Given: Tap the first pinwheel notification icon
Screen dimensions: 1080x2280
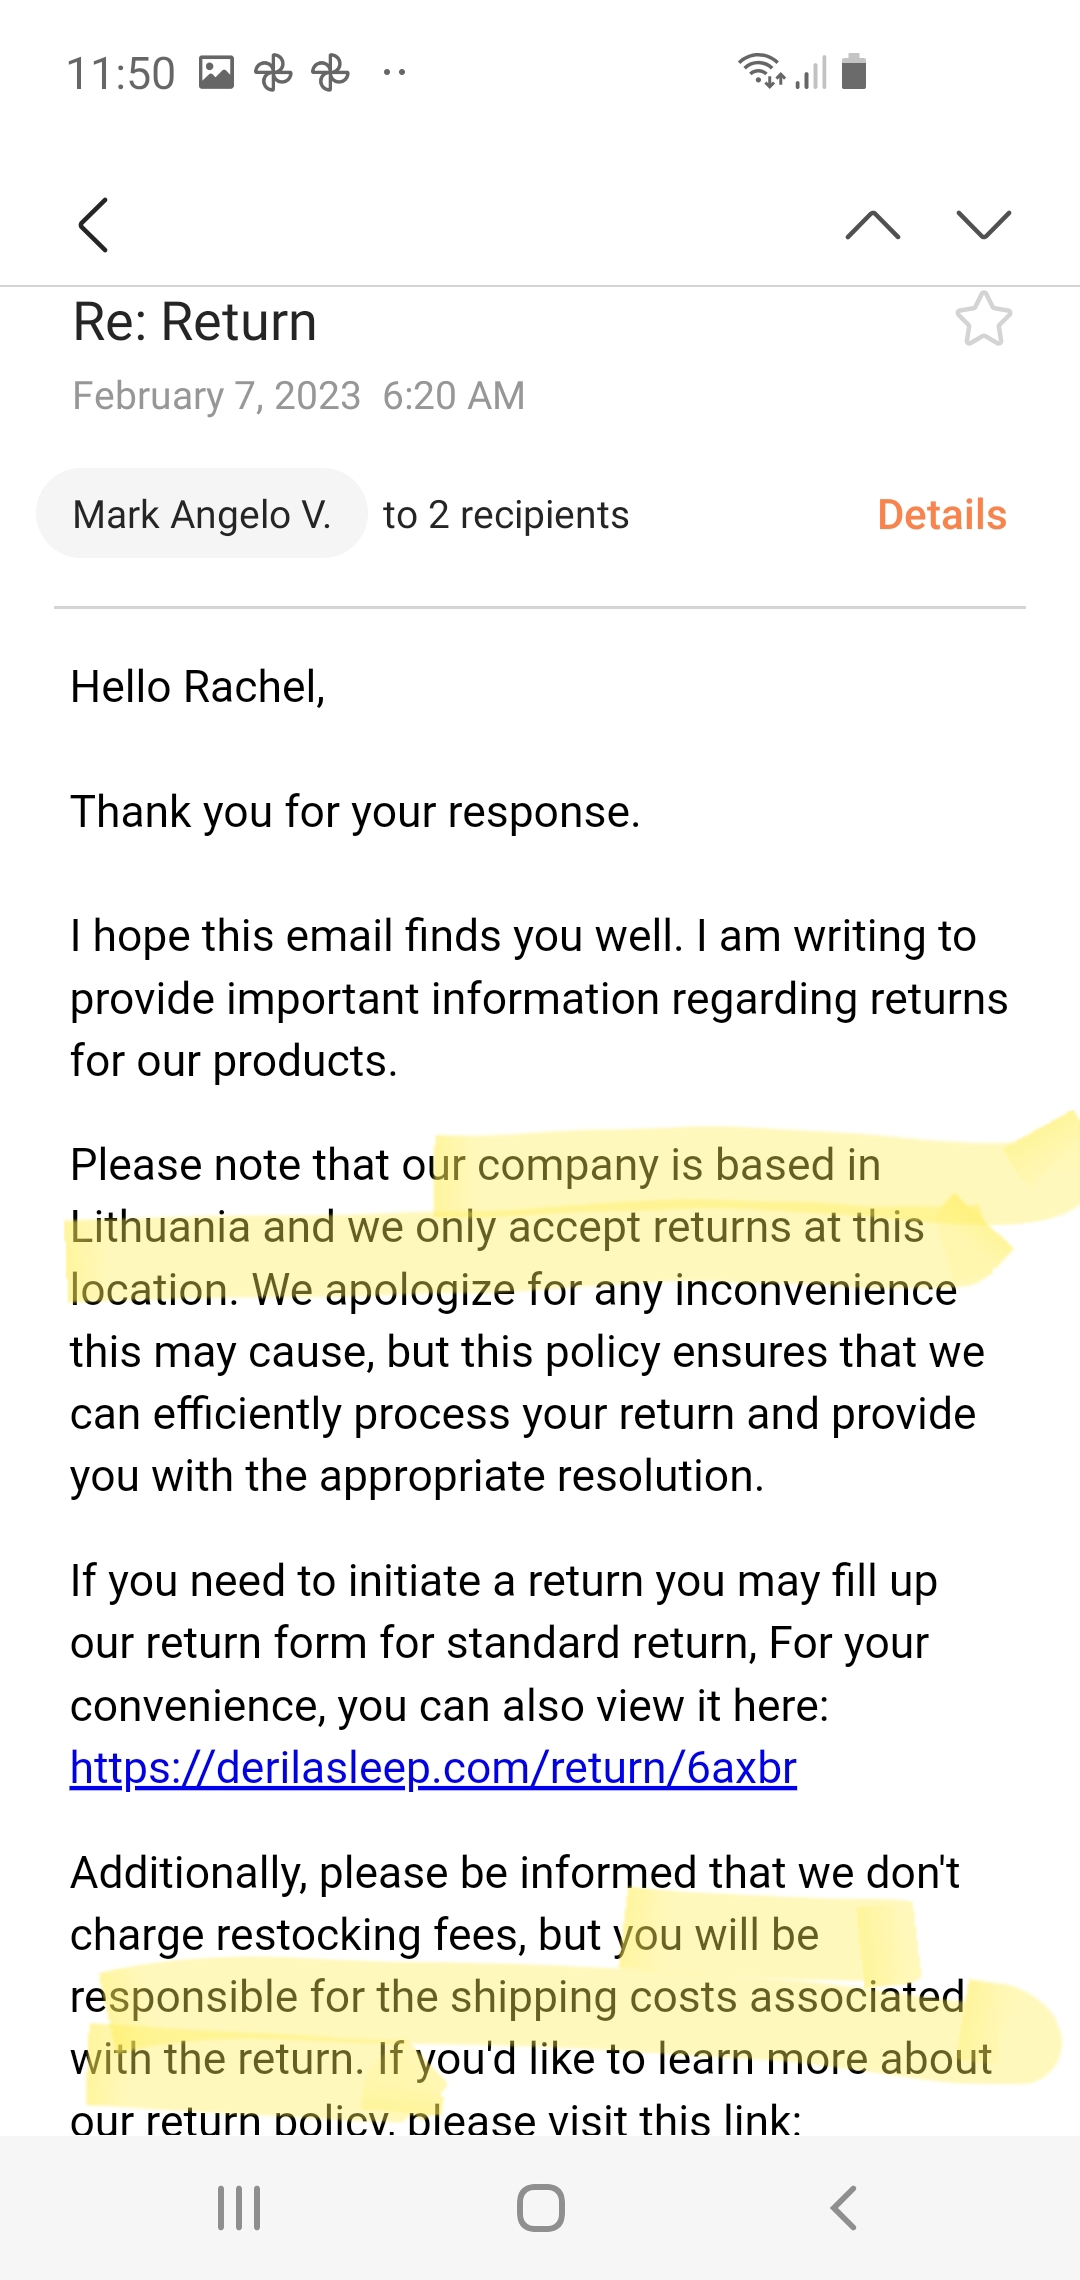Looking at the screenshot, I should point(273,73).
